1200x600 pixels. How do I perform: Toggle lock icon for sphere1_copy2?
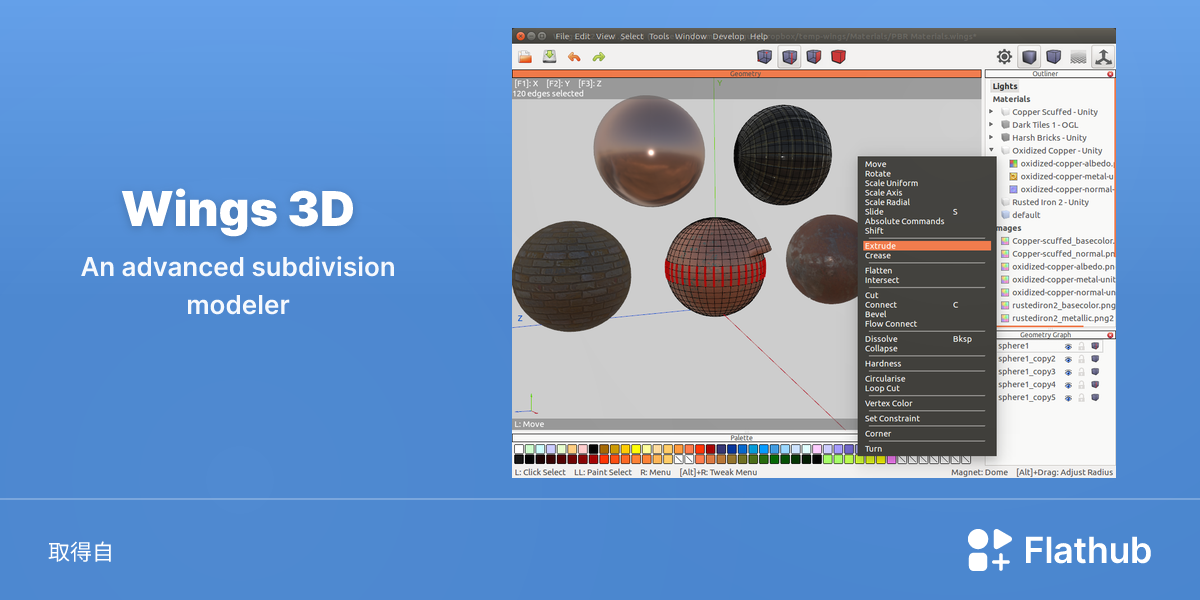coord(1081,359)
